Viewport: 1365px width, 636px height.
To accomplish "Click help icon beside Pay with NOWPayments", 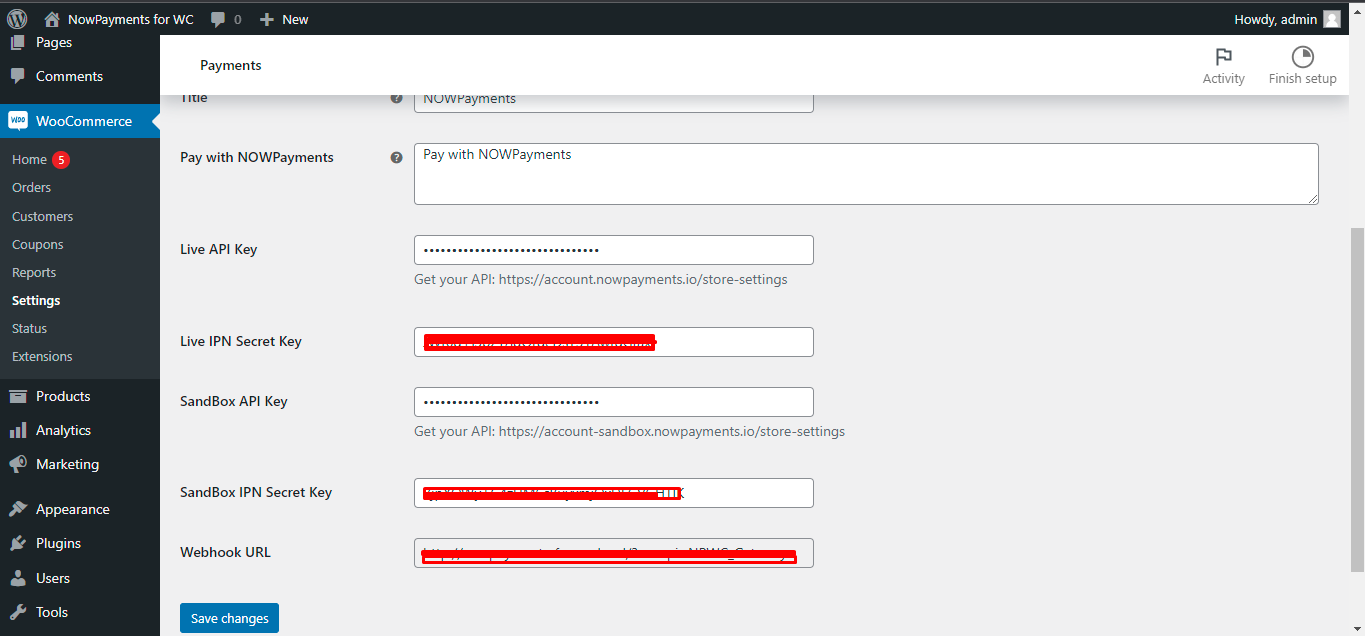I will click(397, 157).
